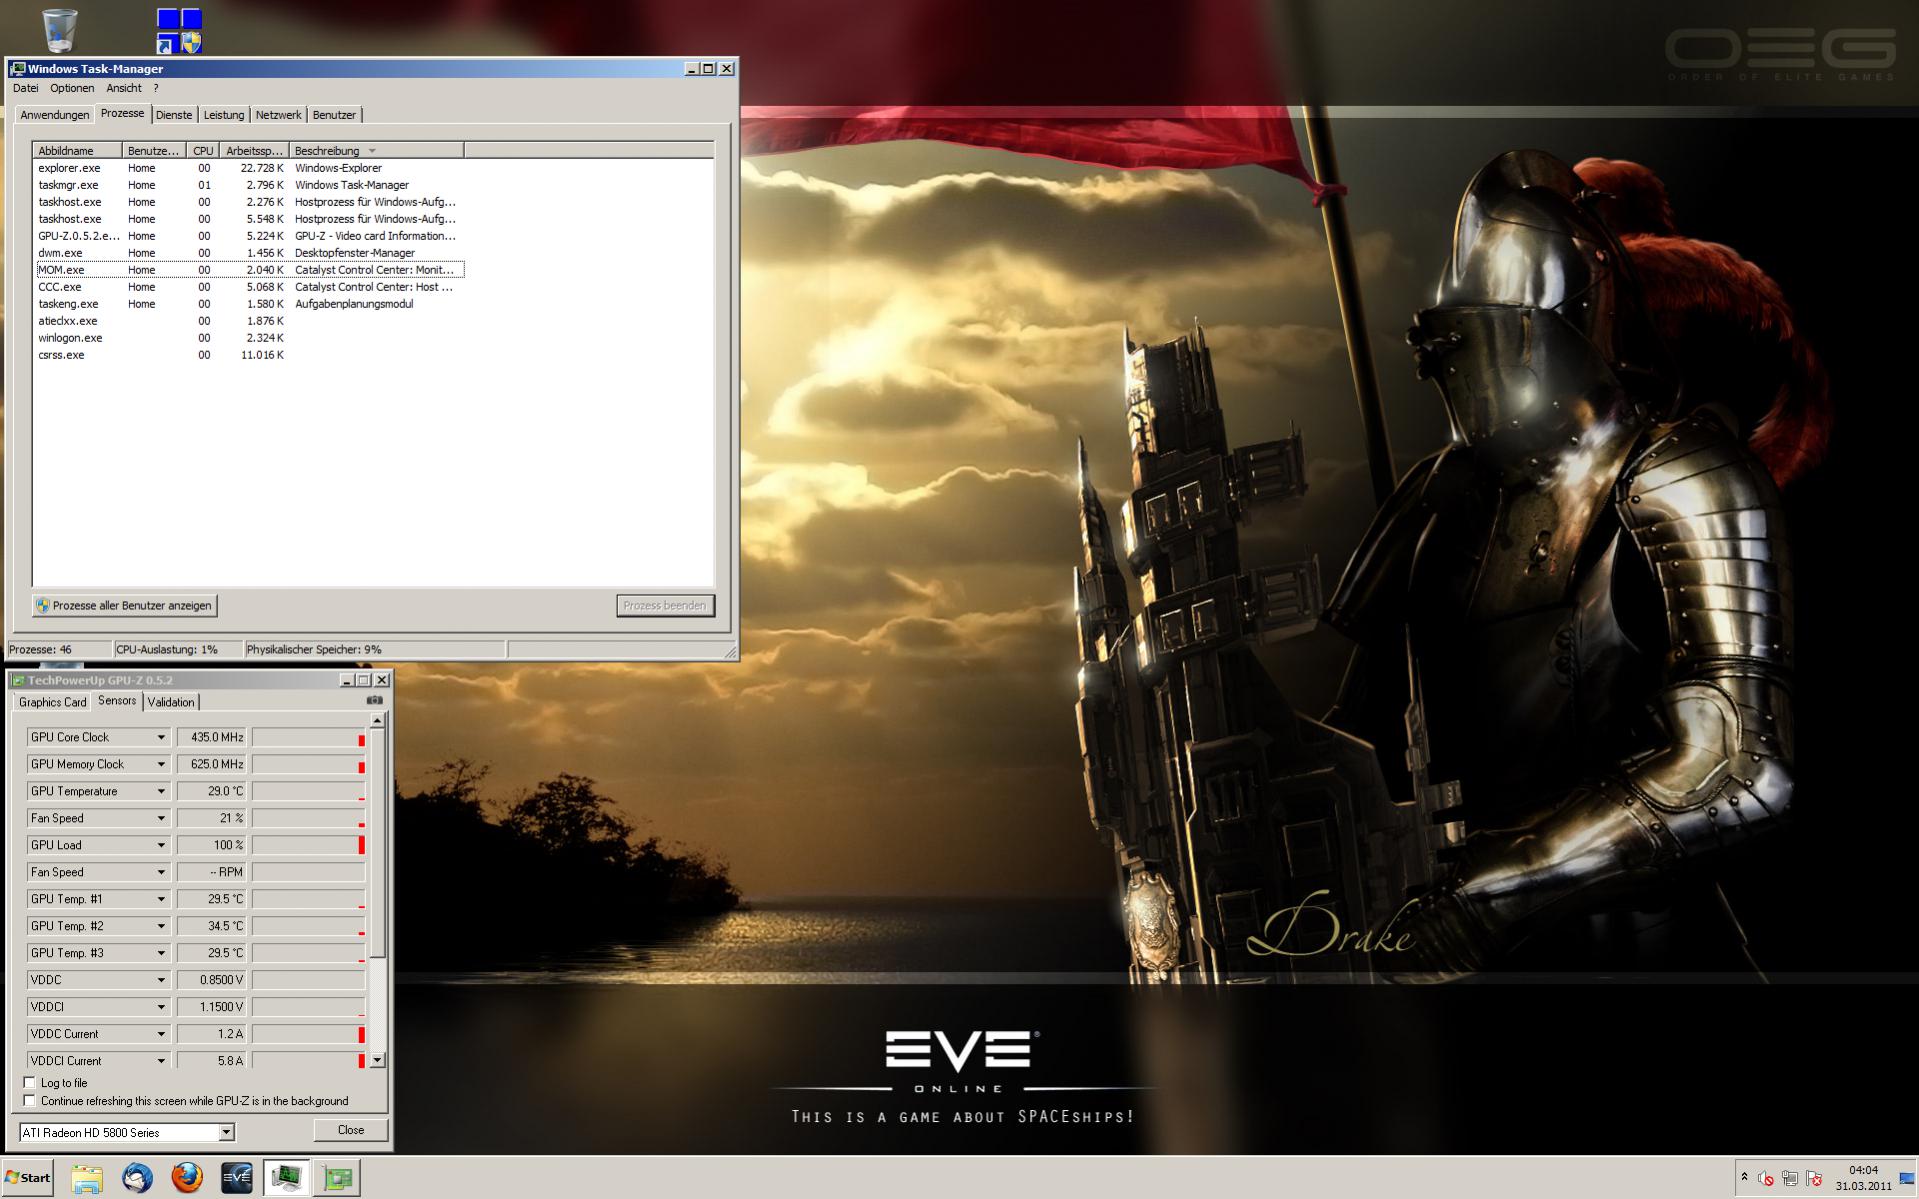This screenshot has height=1199, width=1919.
Task: Open Action Center flag tray icon
Action: tap(1814, 1179)
